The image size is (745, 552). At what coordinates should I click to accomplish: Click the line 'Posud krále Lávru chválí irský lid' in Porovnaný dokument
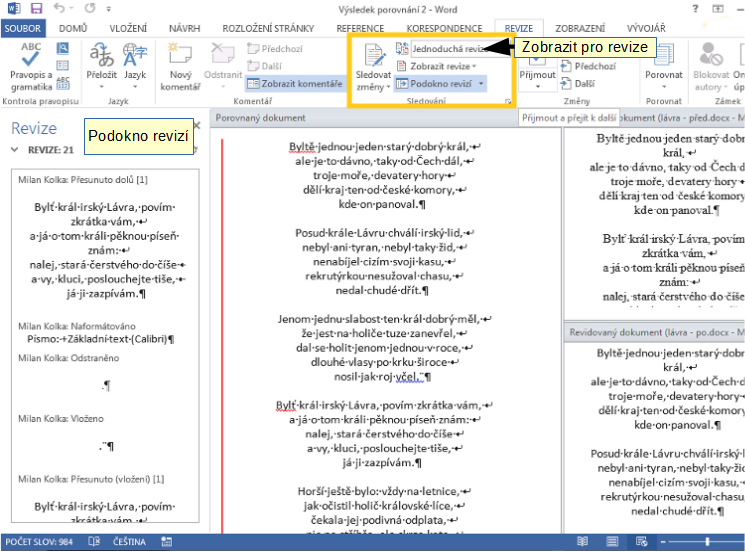(x=385, y=233)
